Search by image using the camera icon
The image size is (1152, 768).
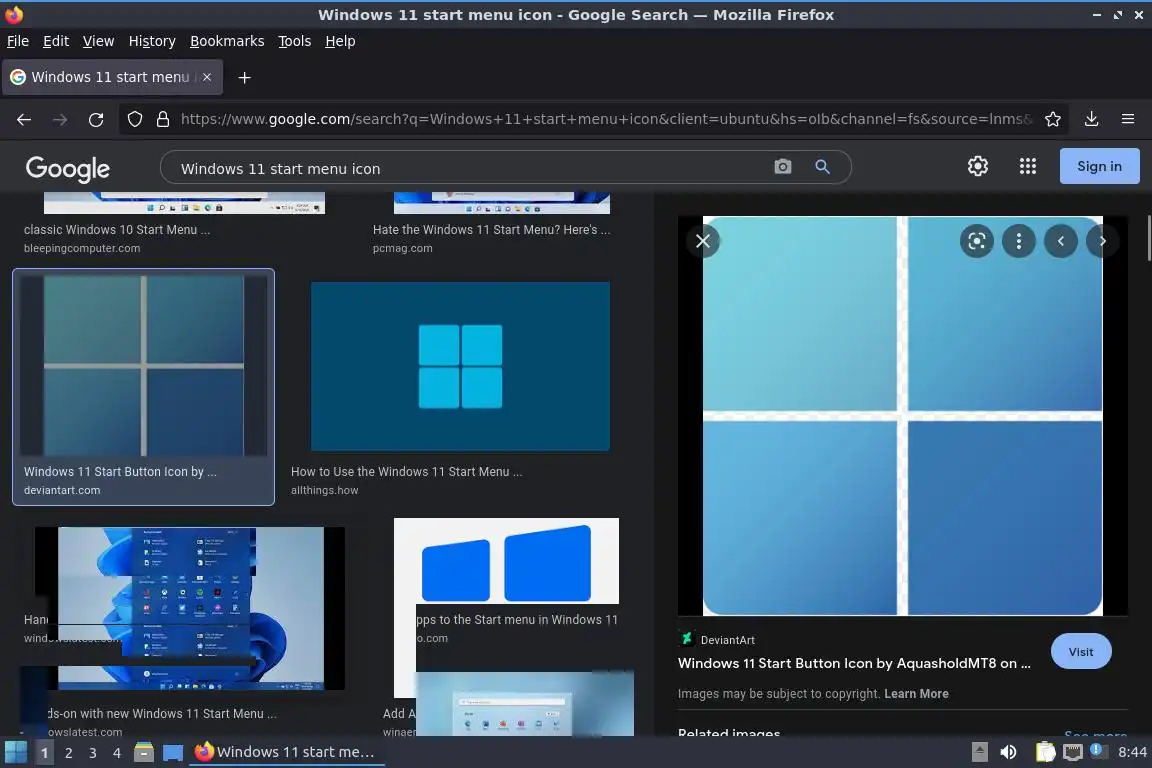pos(782,167)
